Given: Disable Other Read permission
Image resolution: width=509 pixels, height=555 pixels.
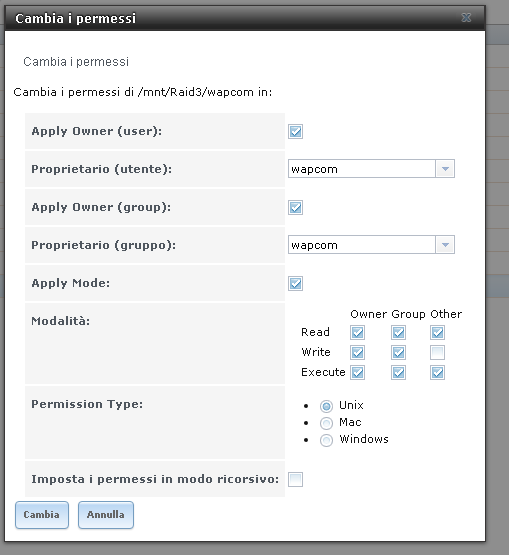Looking at the screenshot, I should (x=437, y=332).
